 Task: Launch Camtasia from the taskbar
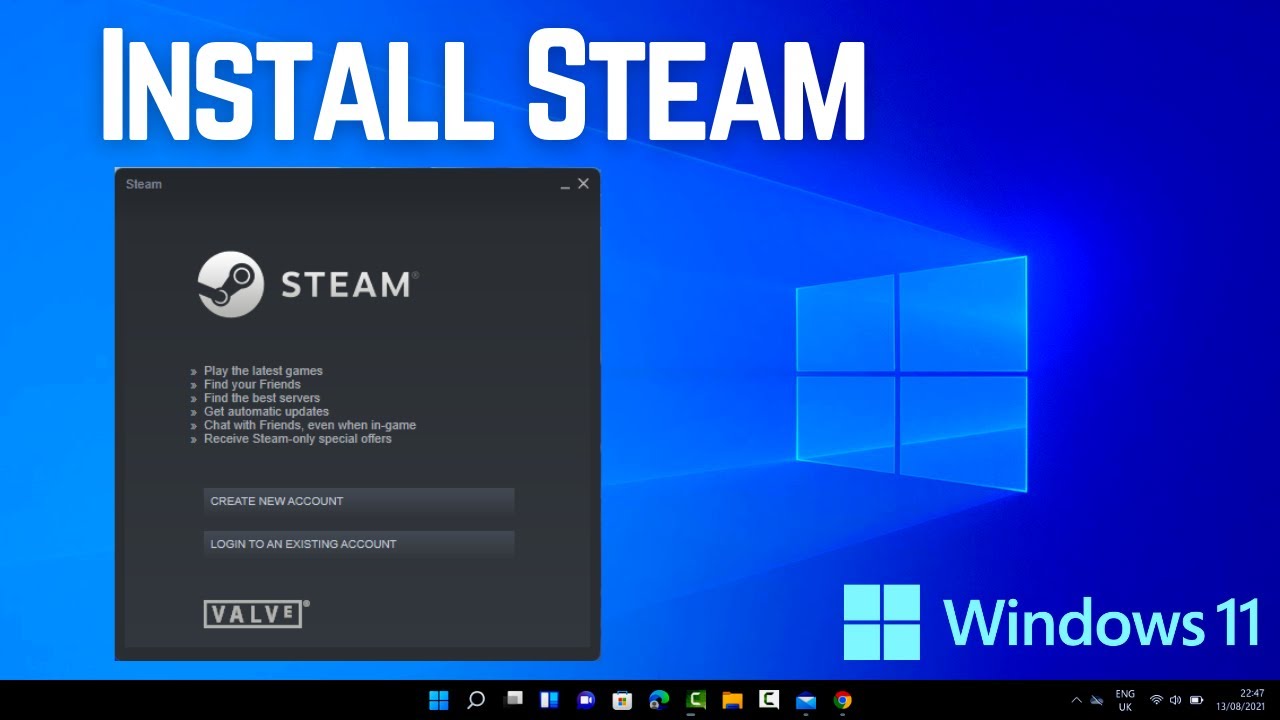pos(695,699)
